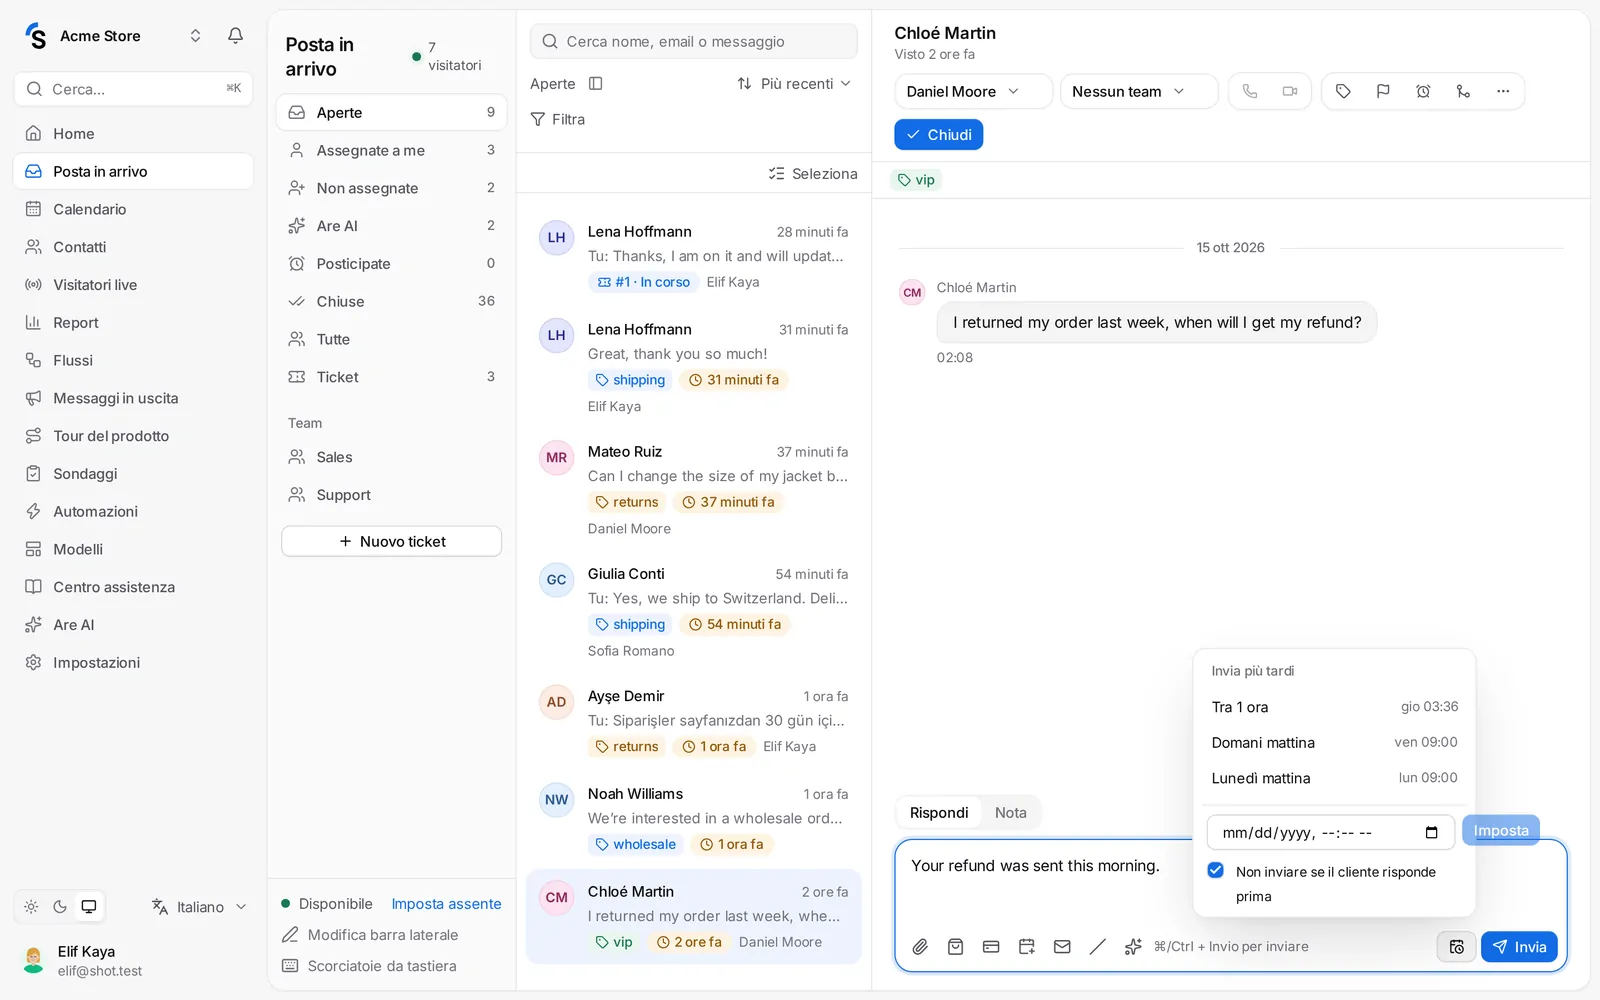
Task: Flag the conversation with the flag icon
Action: coord(1383,91)
